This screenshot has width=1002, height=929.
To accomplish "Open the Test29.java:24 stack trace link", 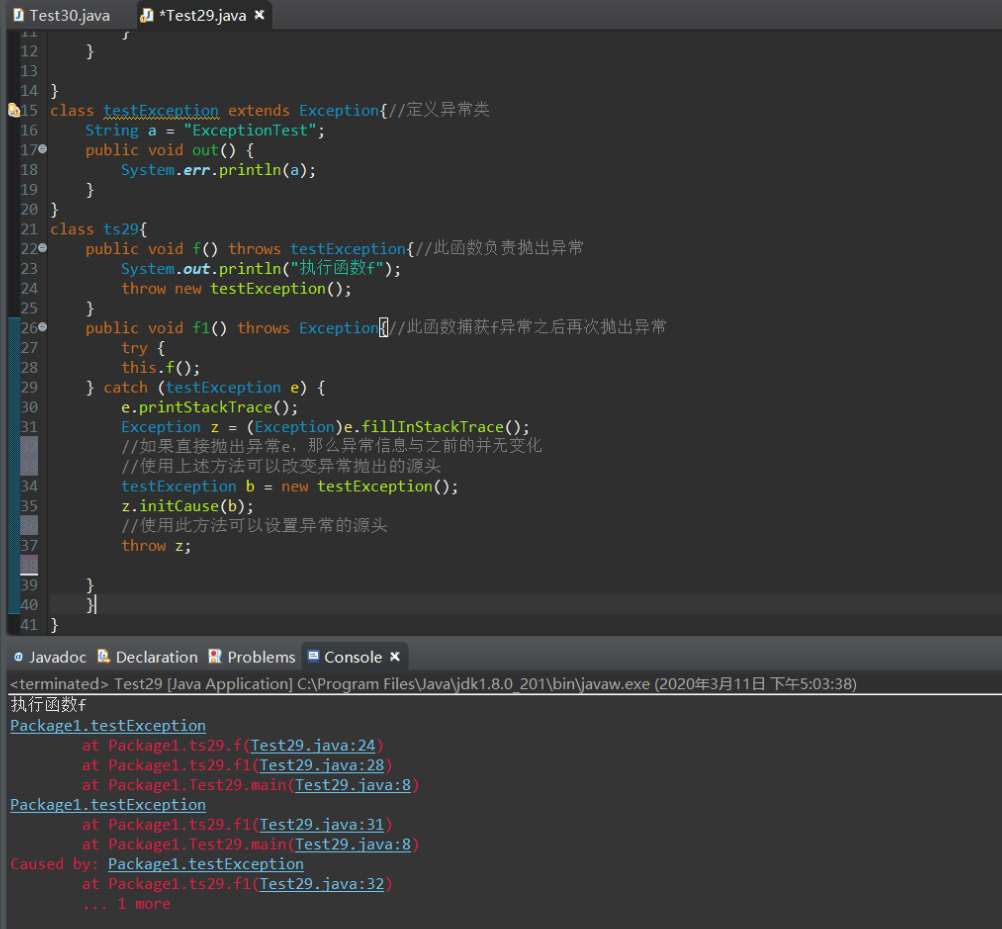I will (x=313, y=745).
